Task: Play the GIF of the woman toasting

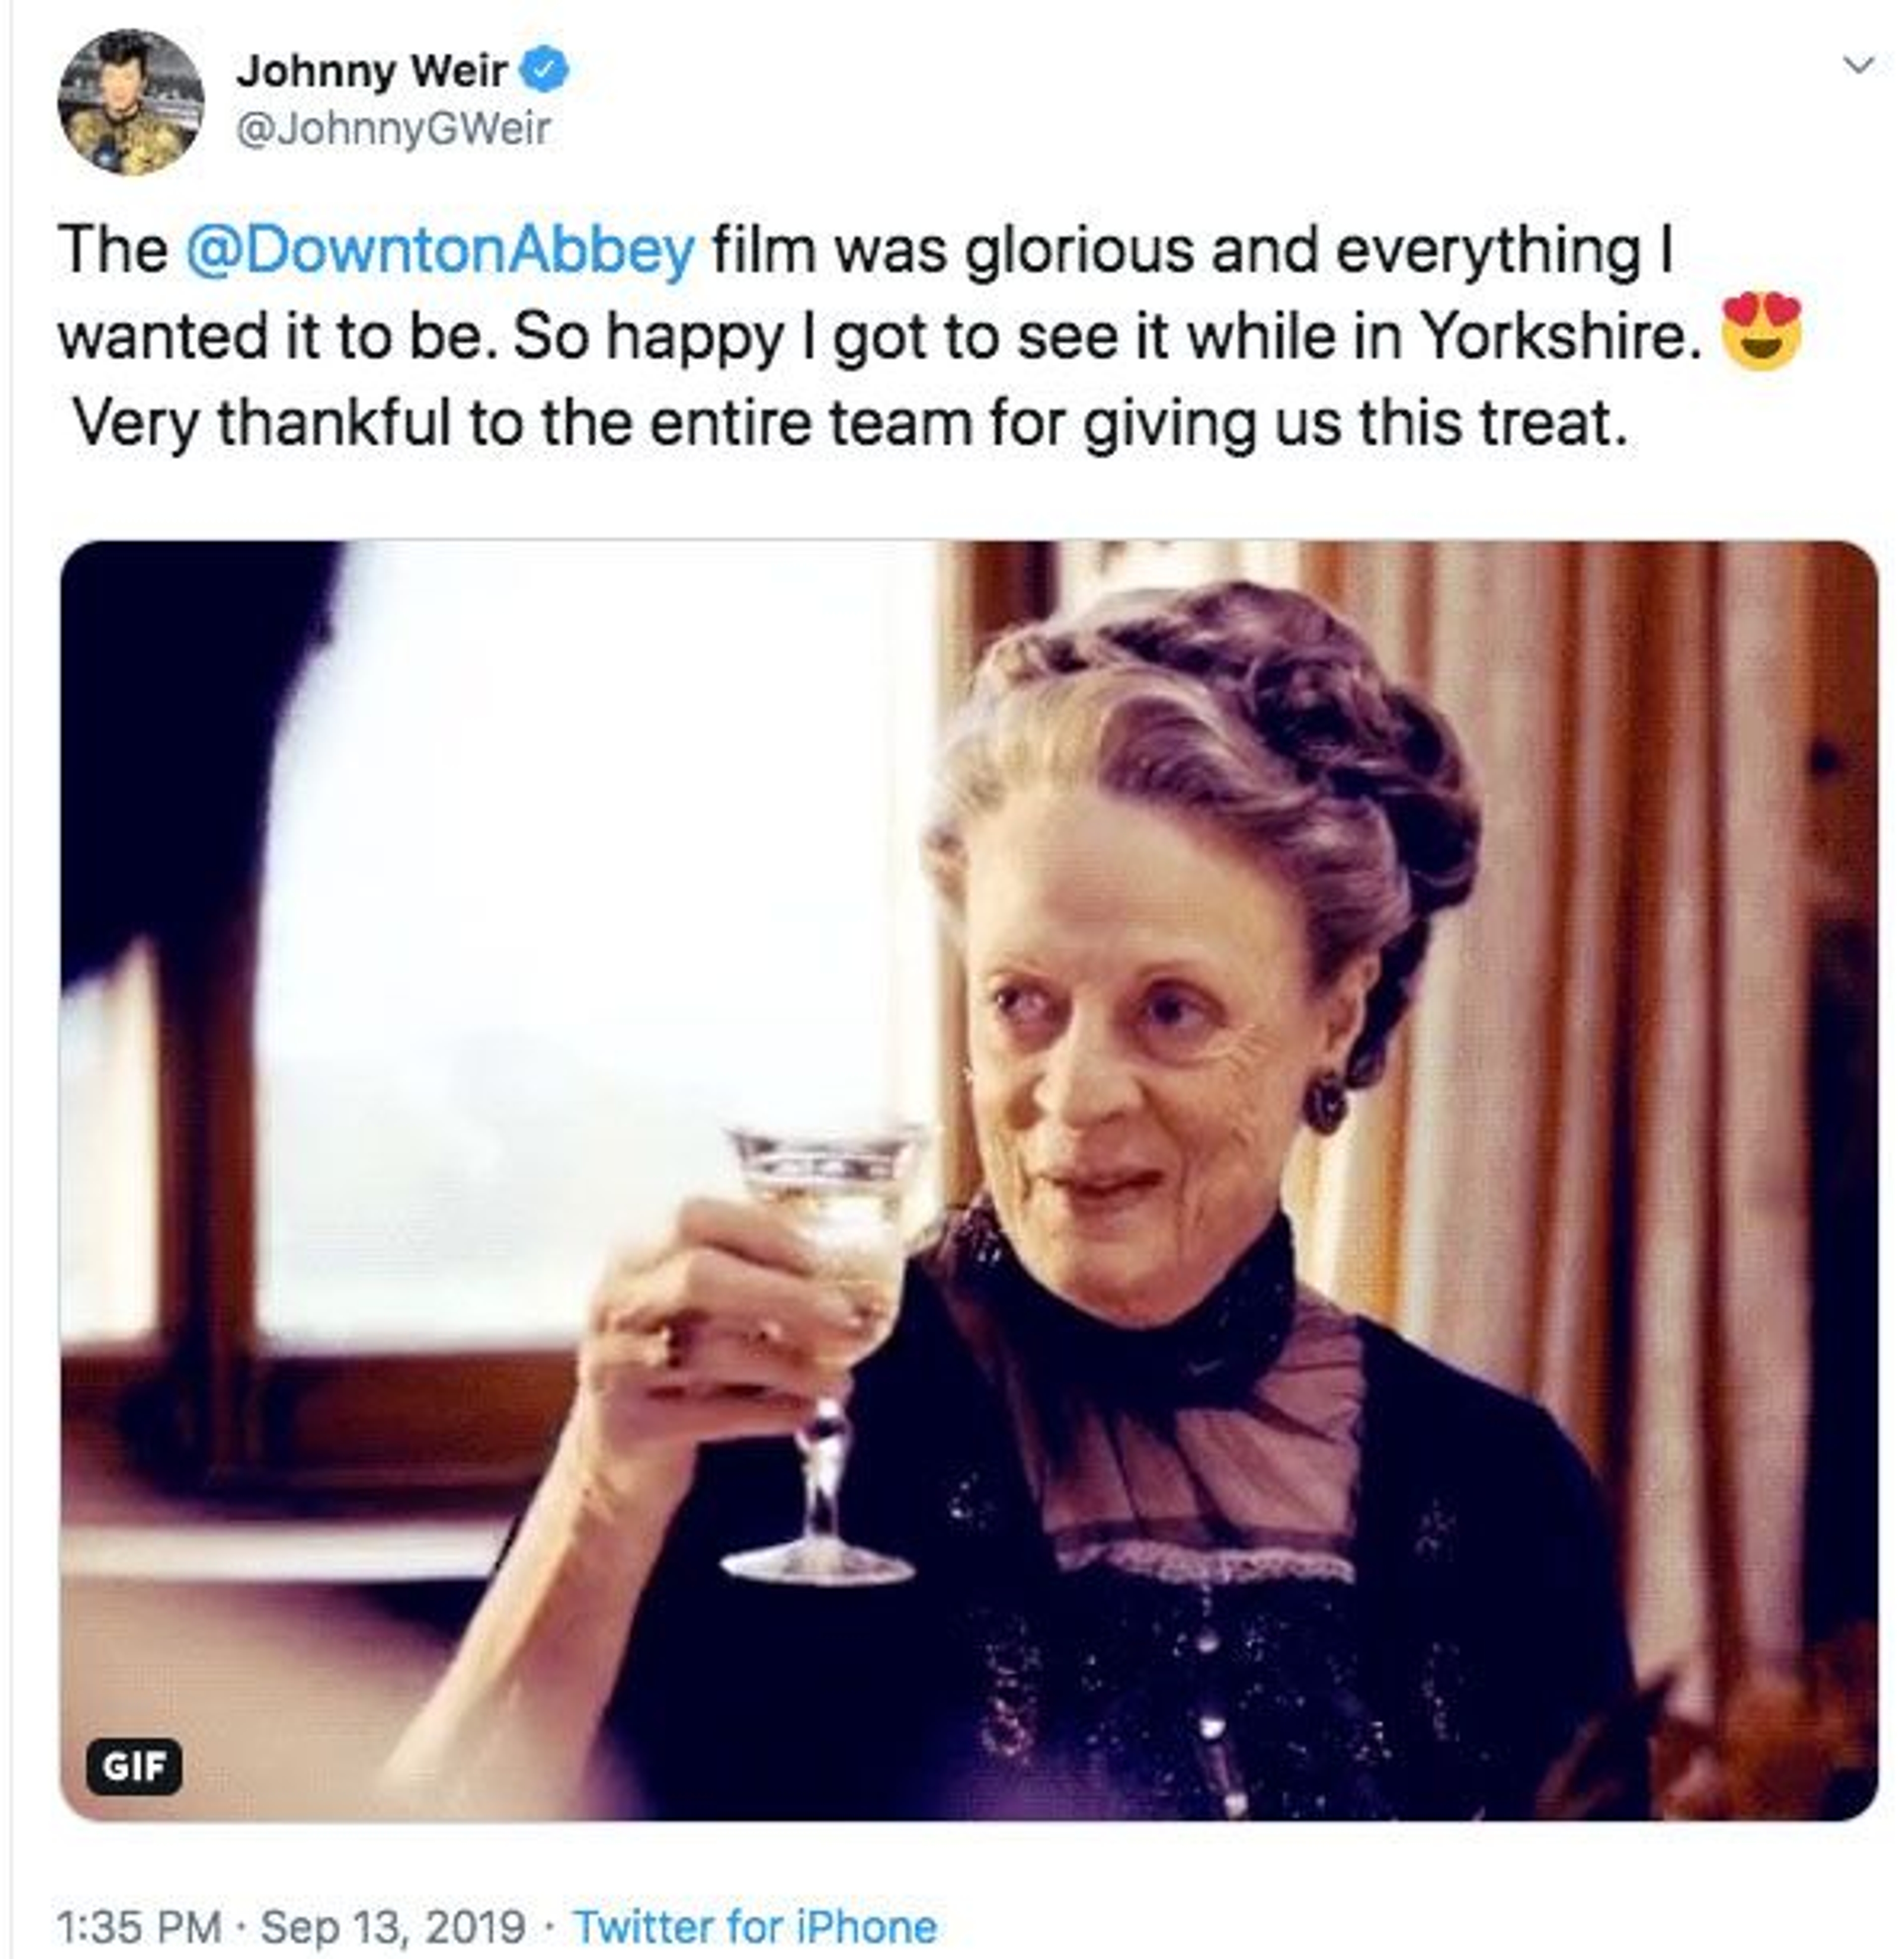Action: coord(968,1180)
